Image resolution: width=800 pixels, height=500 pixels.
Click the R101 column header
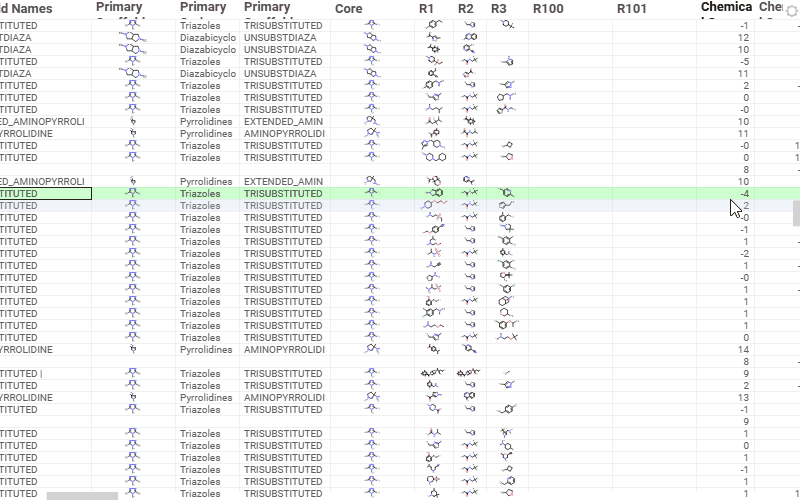click(x=632, y=9)
